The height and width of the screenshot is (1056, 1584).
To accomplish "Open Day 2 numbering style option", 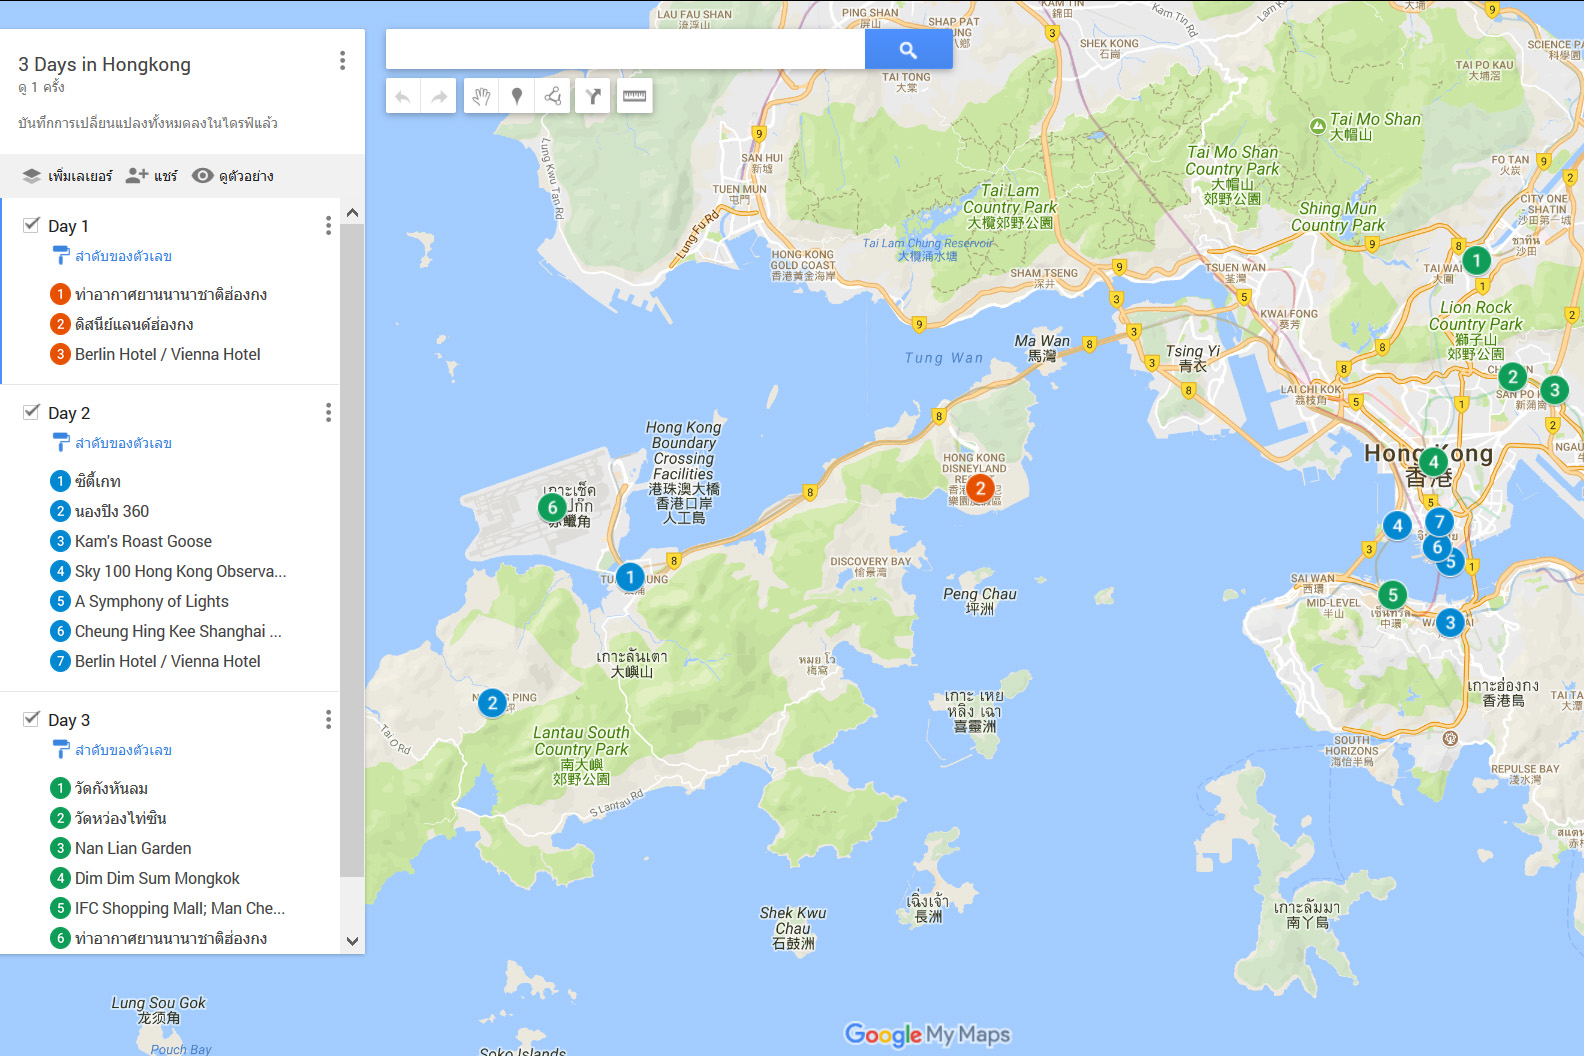I will pyautogui.click(x=112, y=444).
